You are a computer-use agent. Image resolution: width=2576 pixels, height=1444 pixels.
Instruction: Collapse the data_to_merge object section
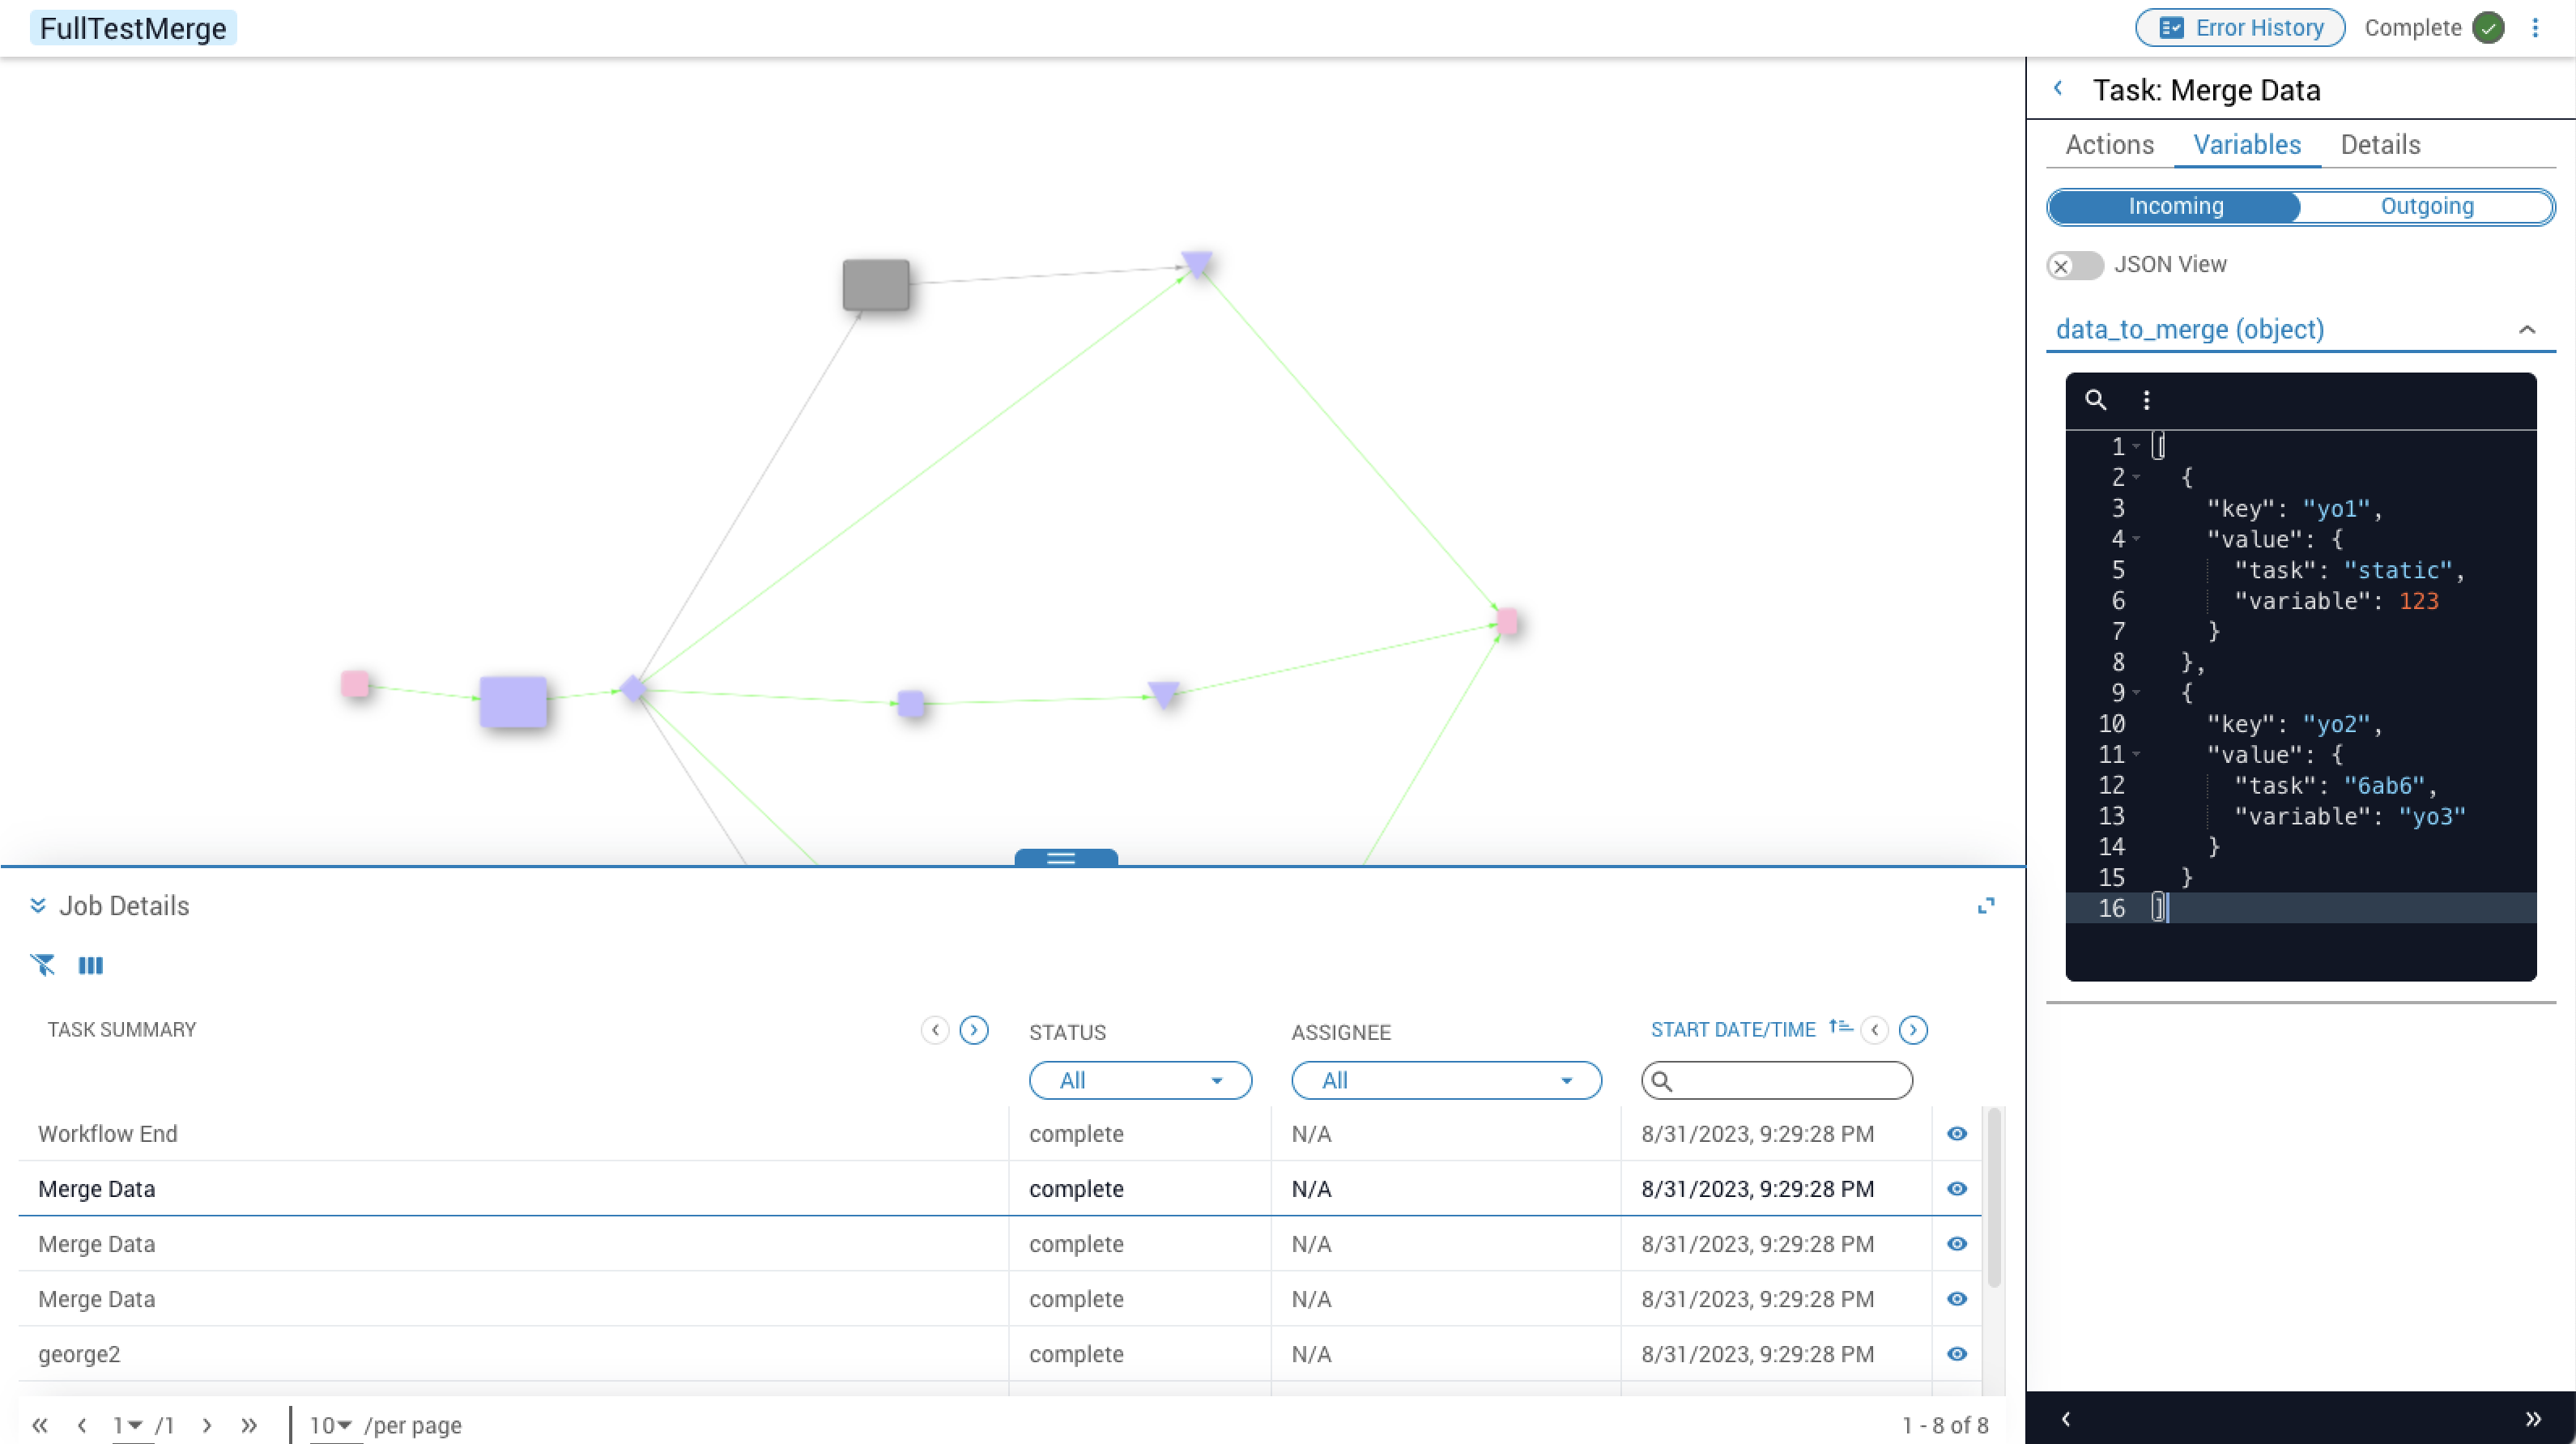pos(2527,330)
